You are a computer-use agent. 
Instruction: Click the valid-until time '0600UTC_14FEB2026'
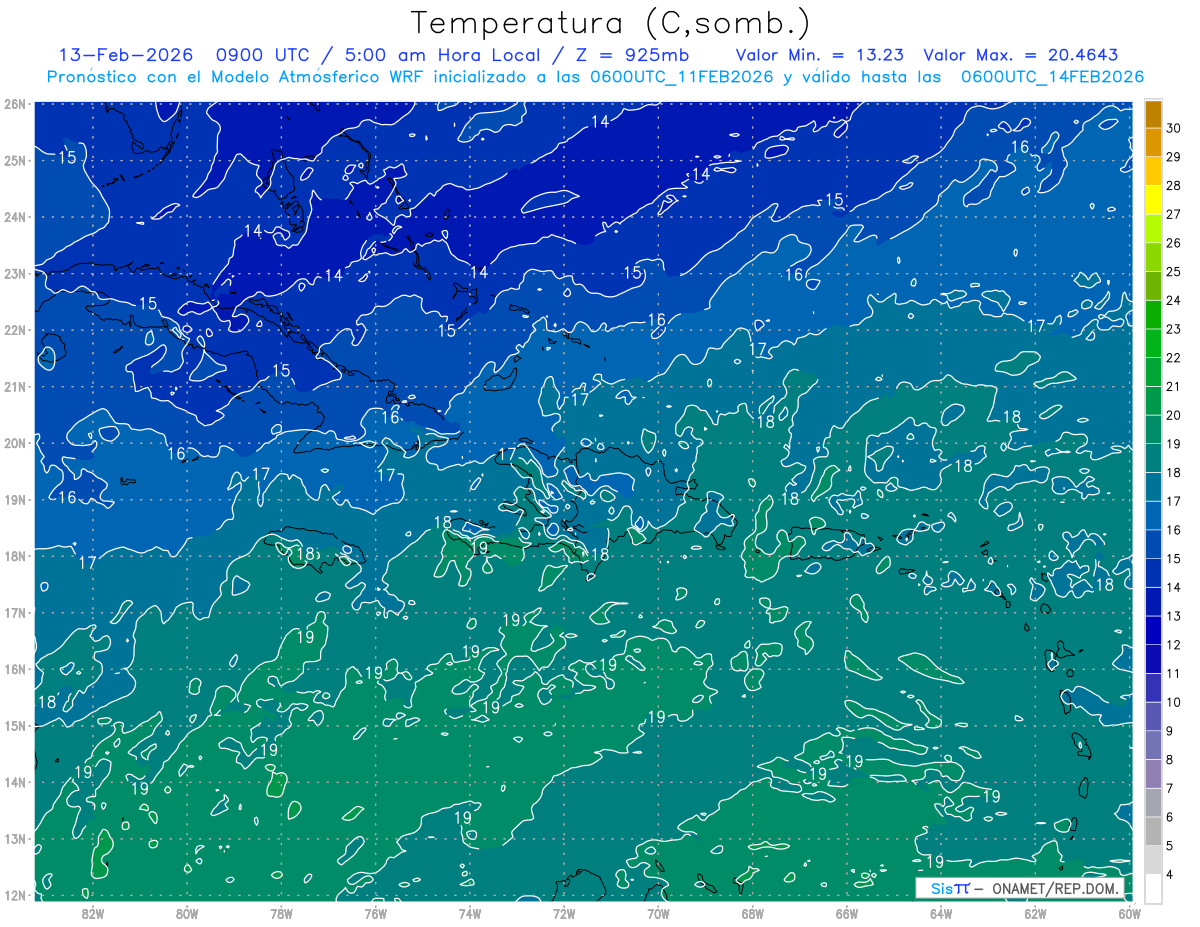(x=1052, y=76)
